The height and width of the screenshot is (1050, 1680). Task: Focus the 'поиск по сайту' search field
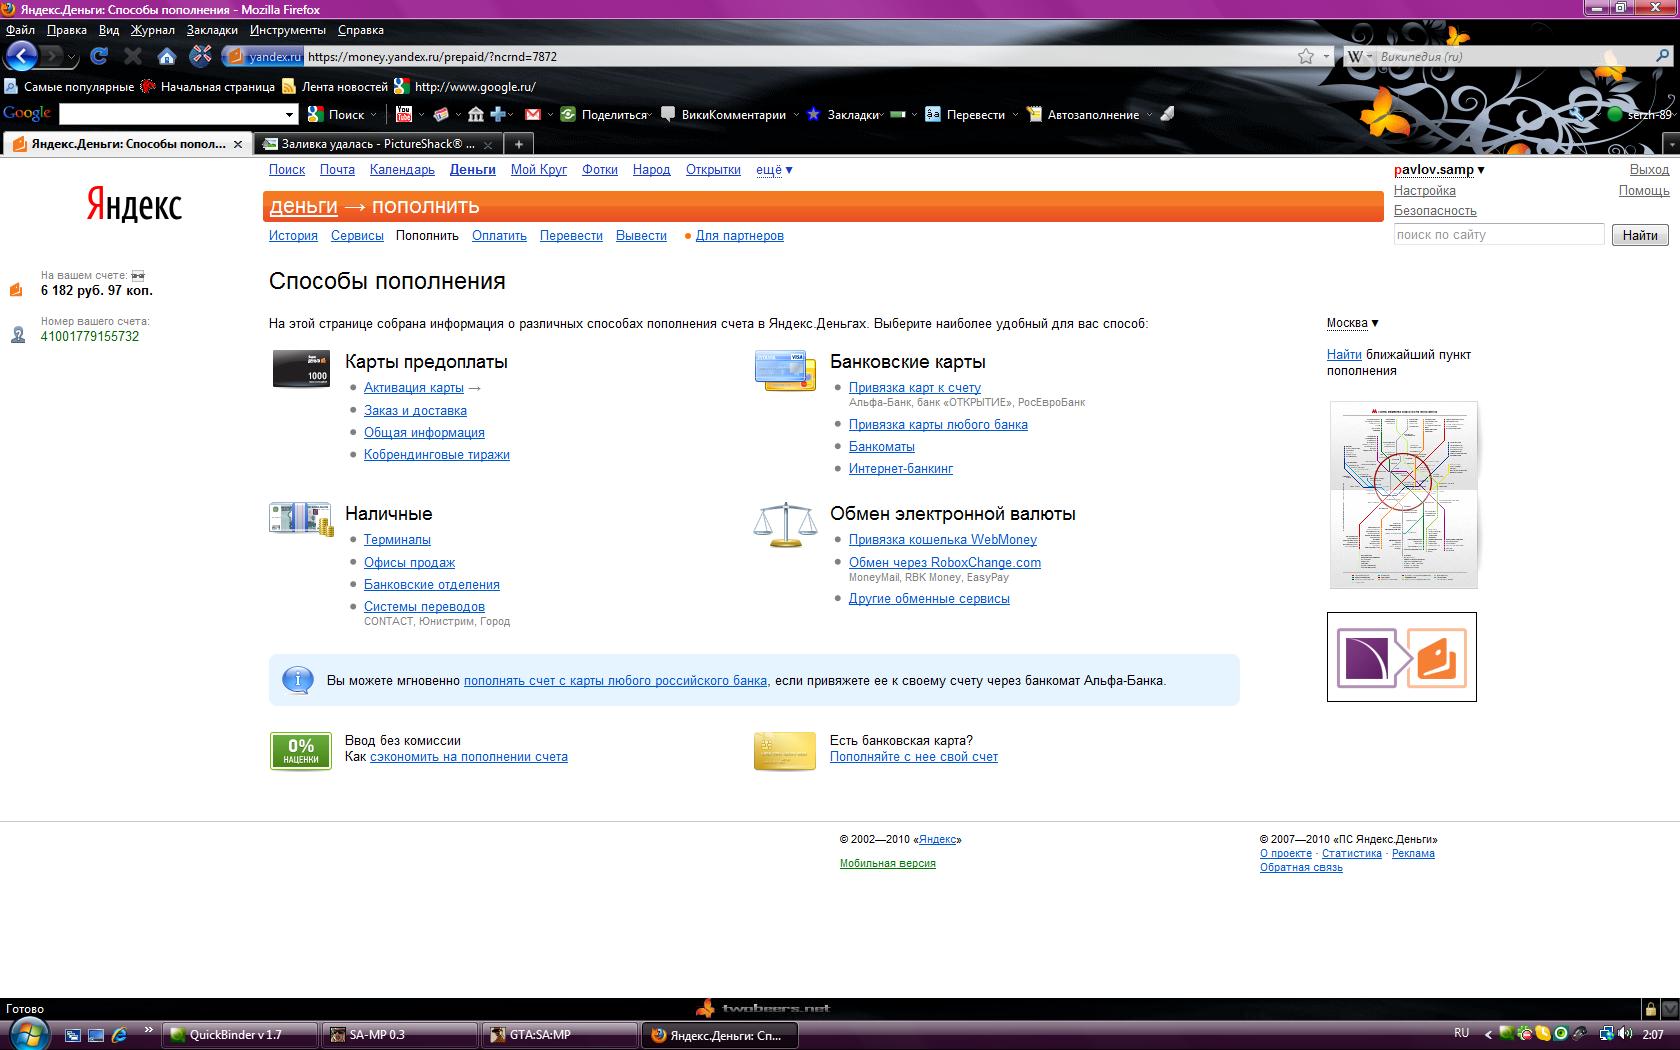[x=1499, y=235]
